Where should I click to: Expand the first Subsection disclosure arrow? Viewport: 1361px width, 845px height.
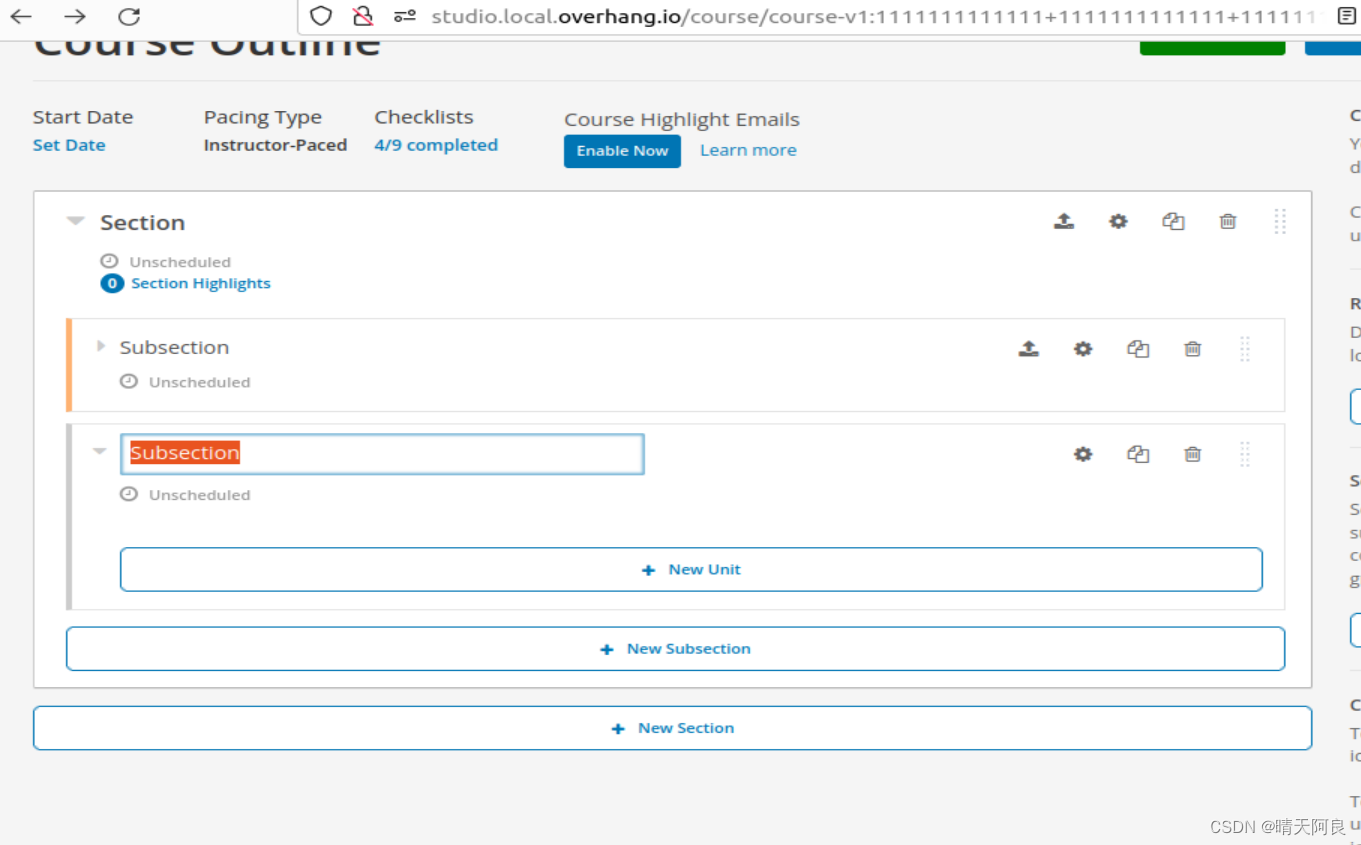100,347
